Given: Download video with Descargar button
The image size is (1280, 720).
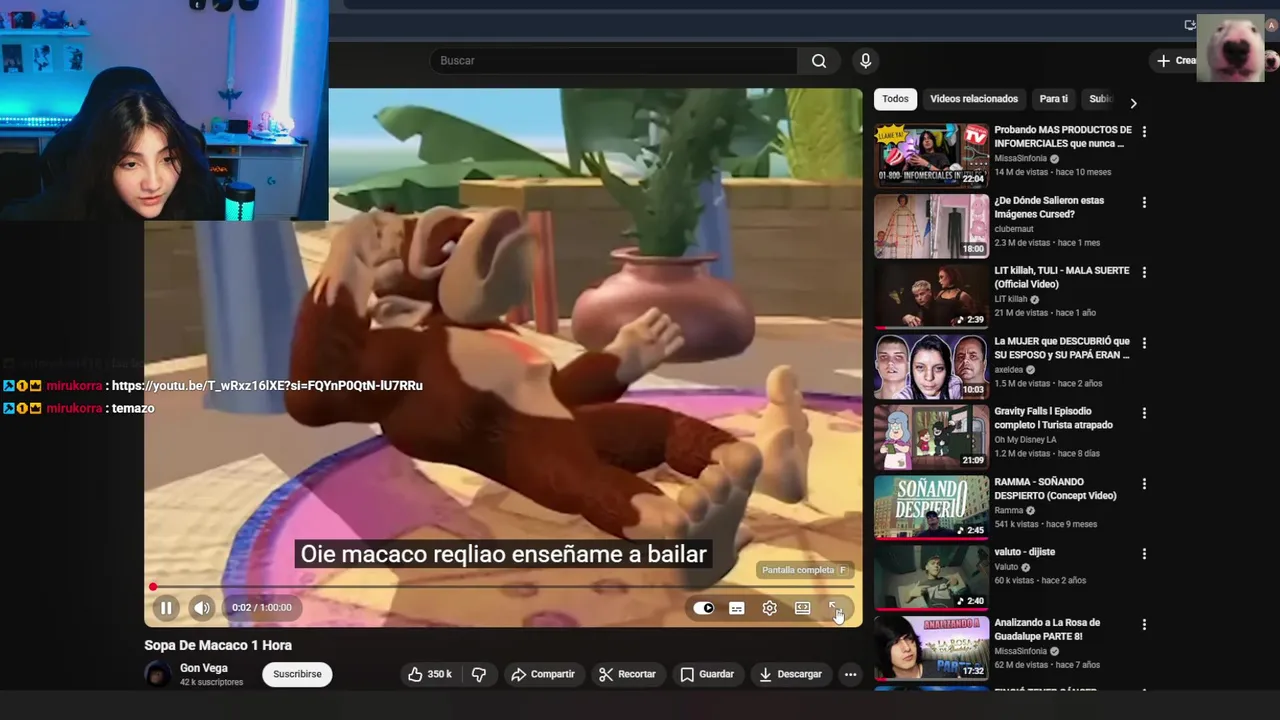Looking at the screenshot, I should point(790,674).
